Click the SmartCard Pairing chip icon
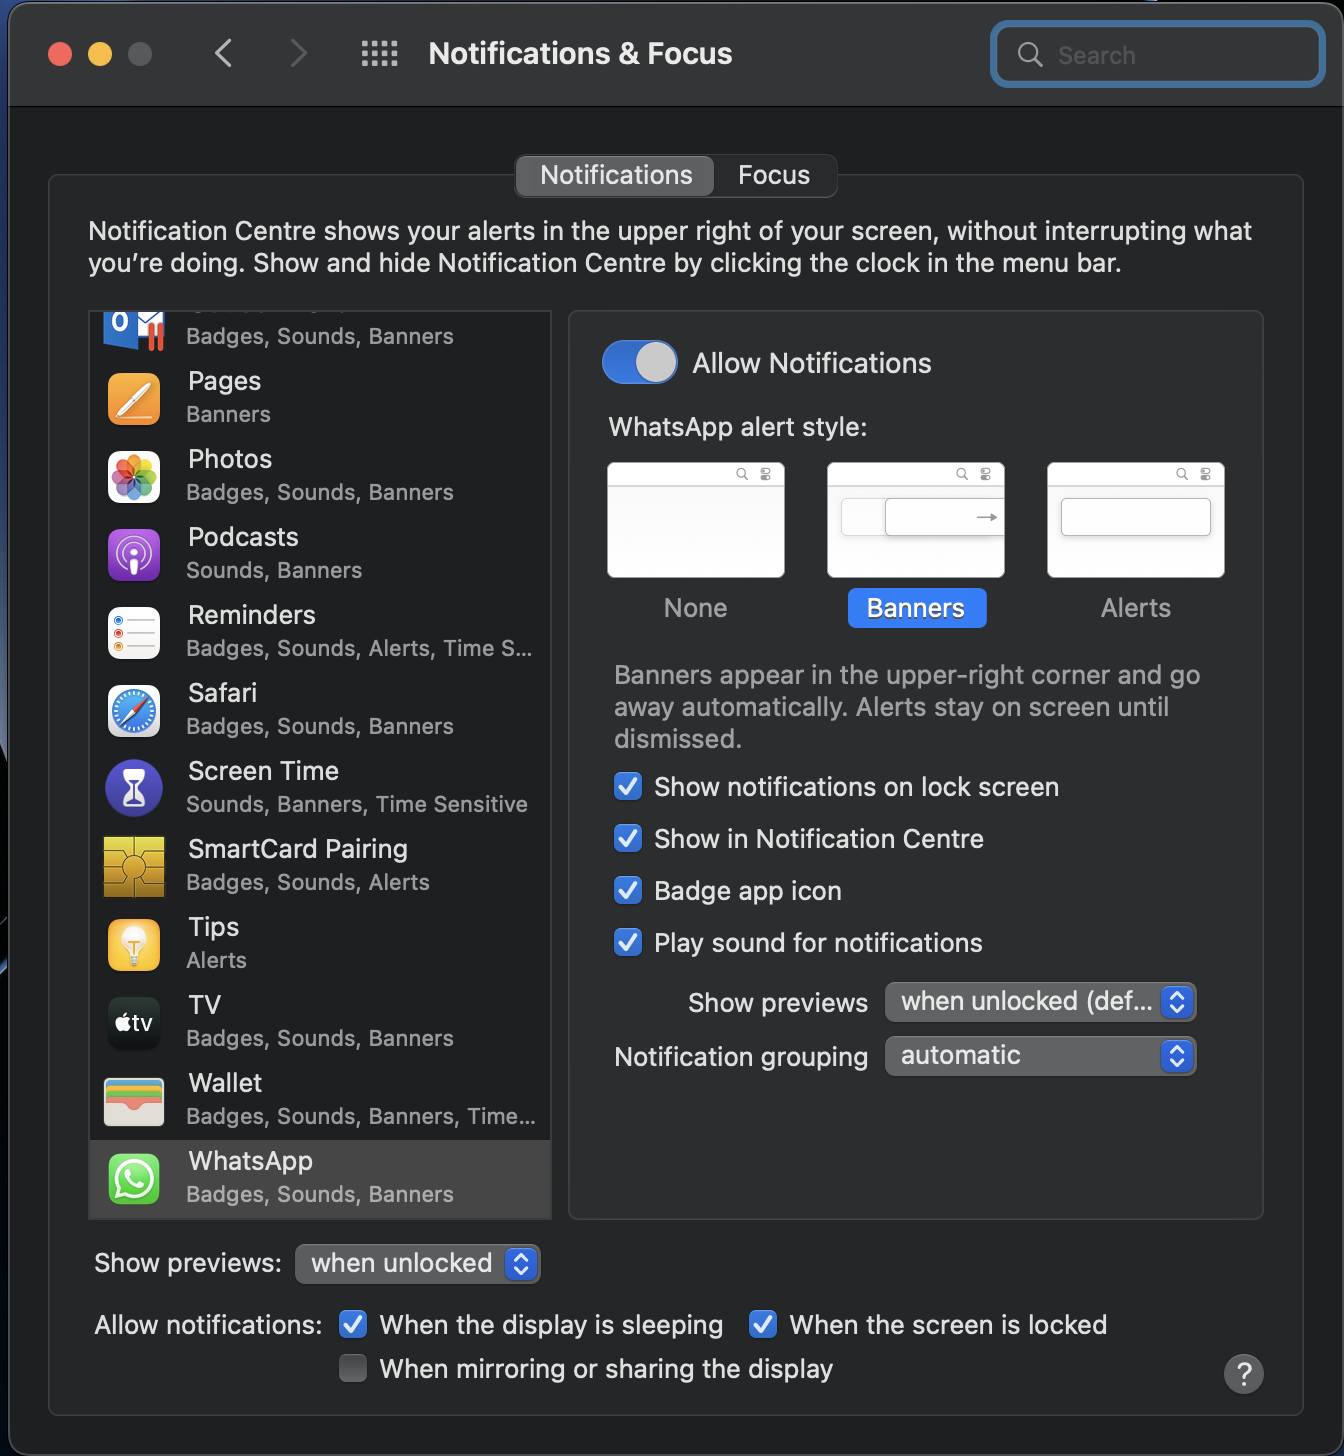Viewport: 1344px width, 1456px height. [x=134, y=866]
